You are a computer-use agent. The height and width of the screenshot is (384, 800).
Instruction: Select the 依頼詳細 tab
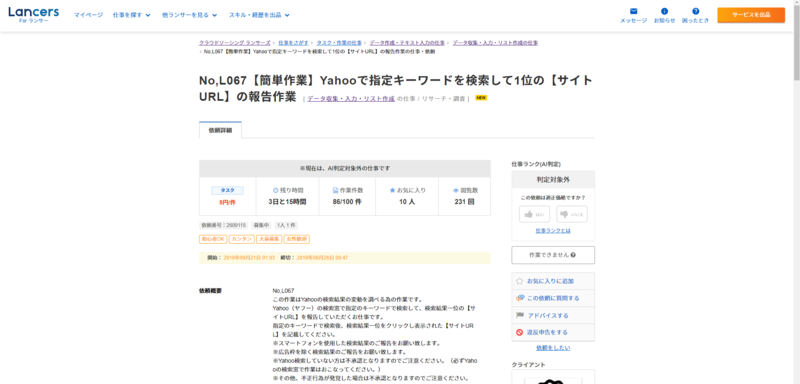tap(220, 130)
